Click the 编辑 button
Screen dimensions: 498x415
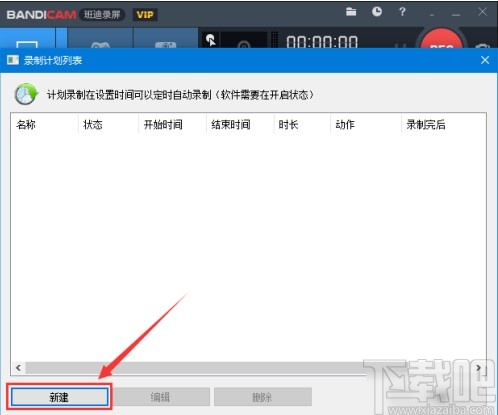160,397
